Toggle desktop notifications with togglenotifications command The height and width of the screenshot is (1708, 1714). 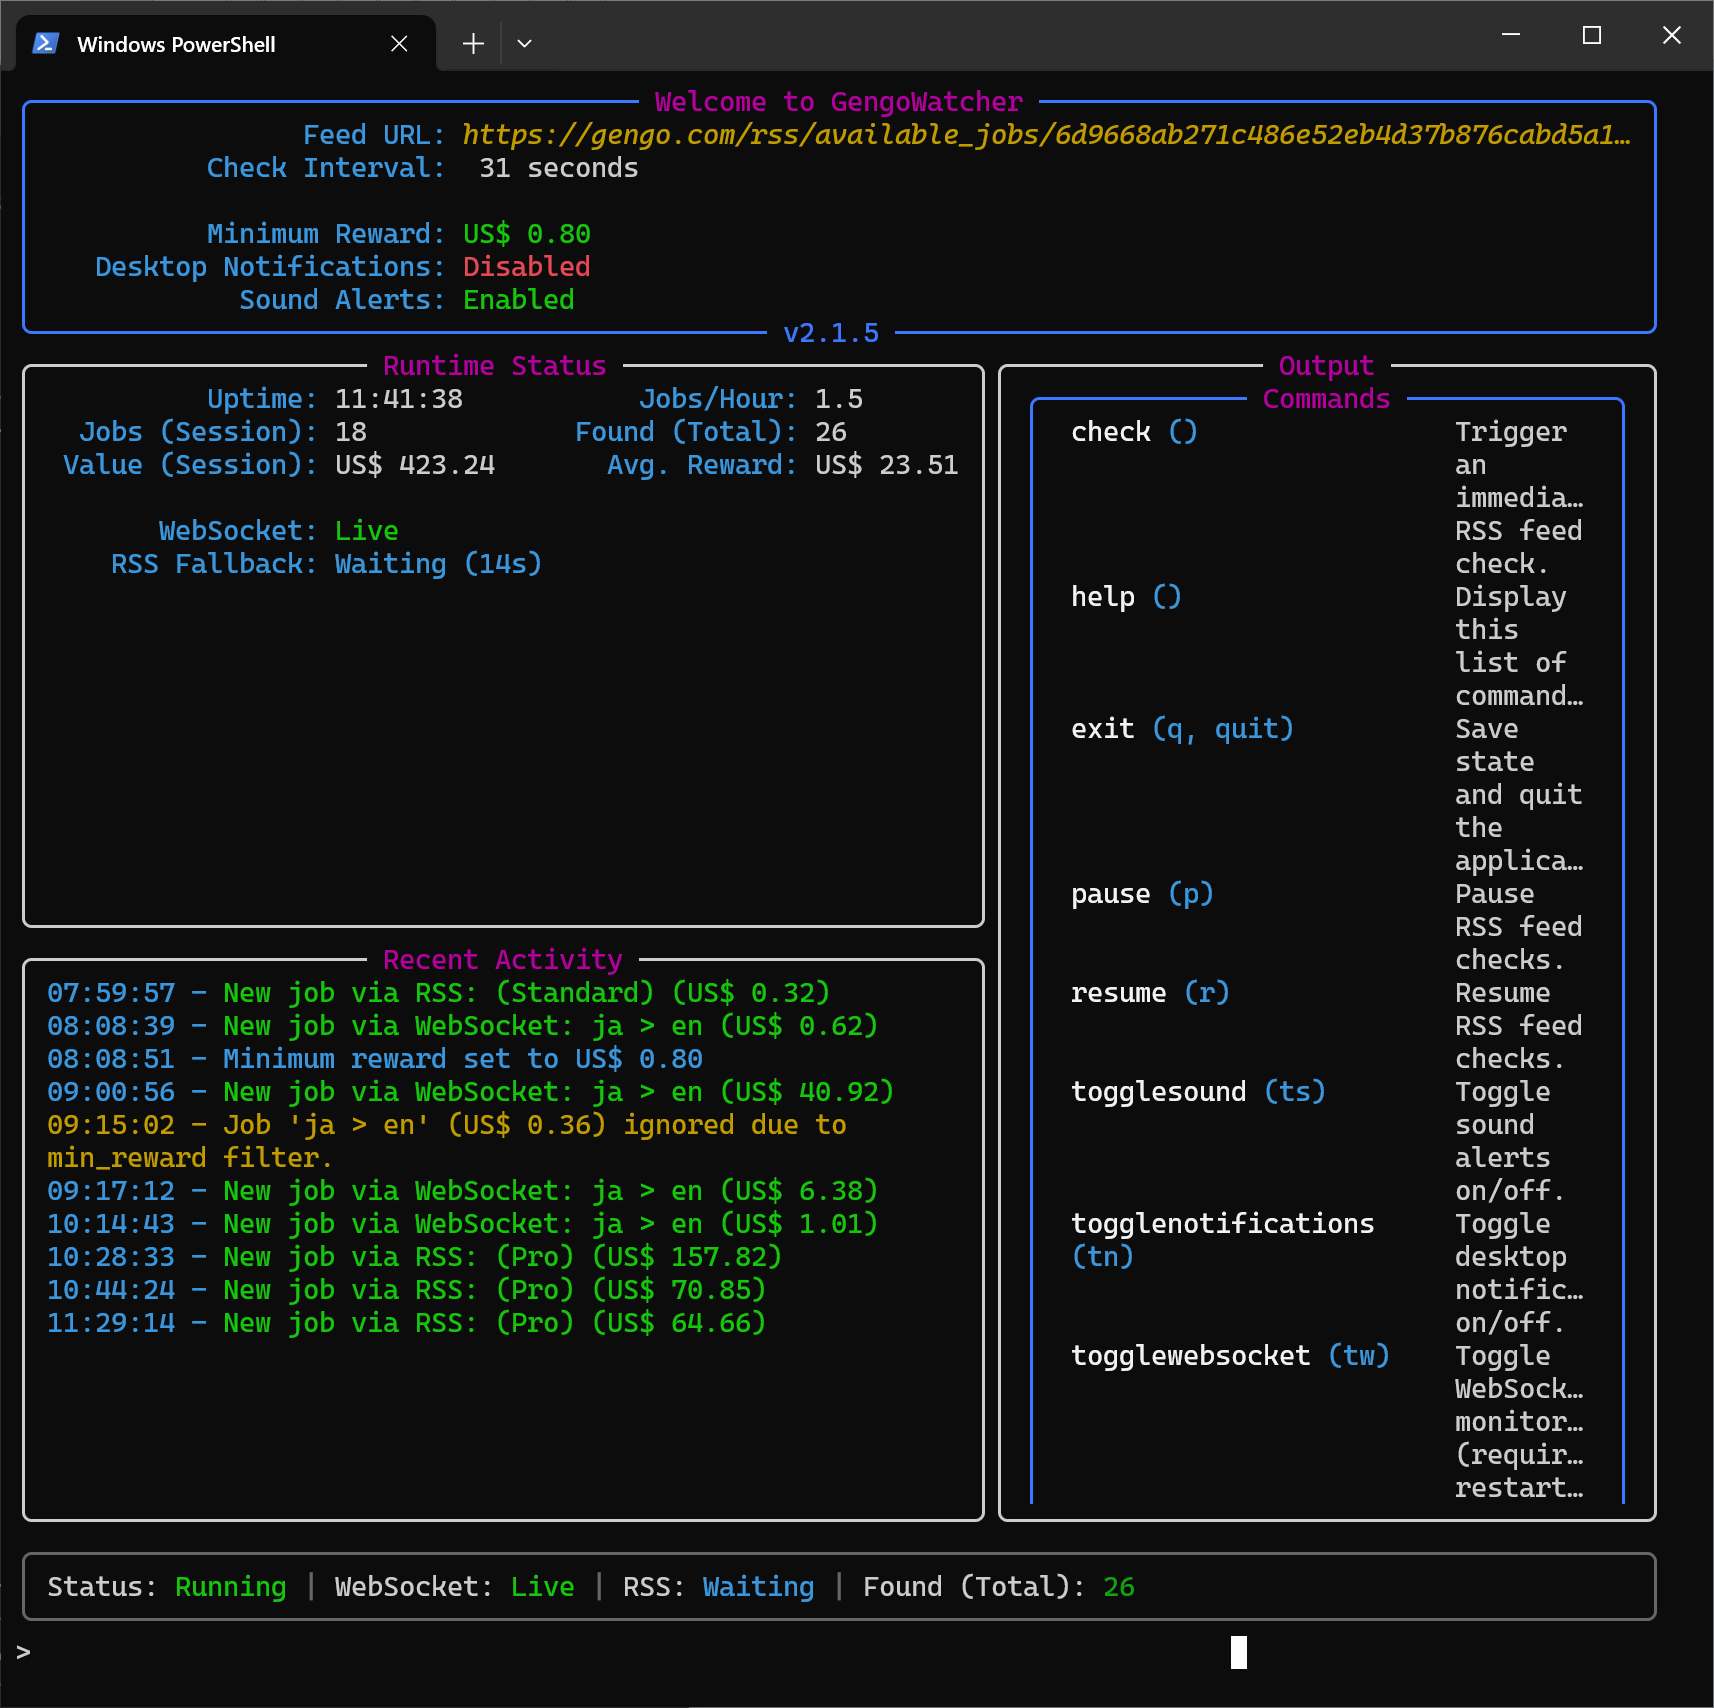[x=1222, y=1223]
